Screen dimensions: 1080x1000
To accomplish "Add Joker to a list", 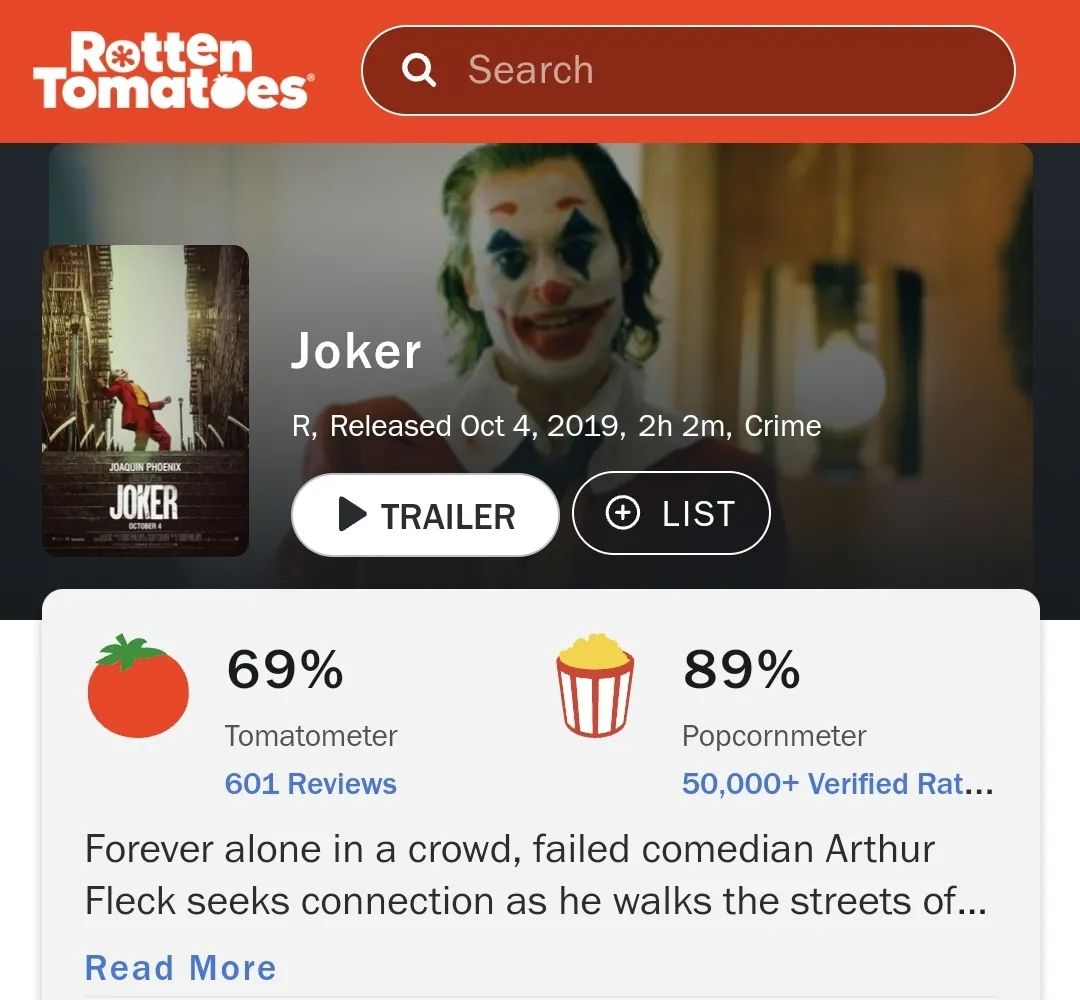I will pyautogui.click(x=671, y=513).
